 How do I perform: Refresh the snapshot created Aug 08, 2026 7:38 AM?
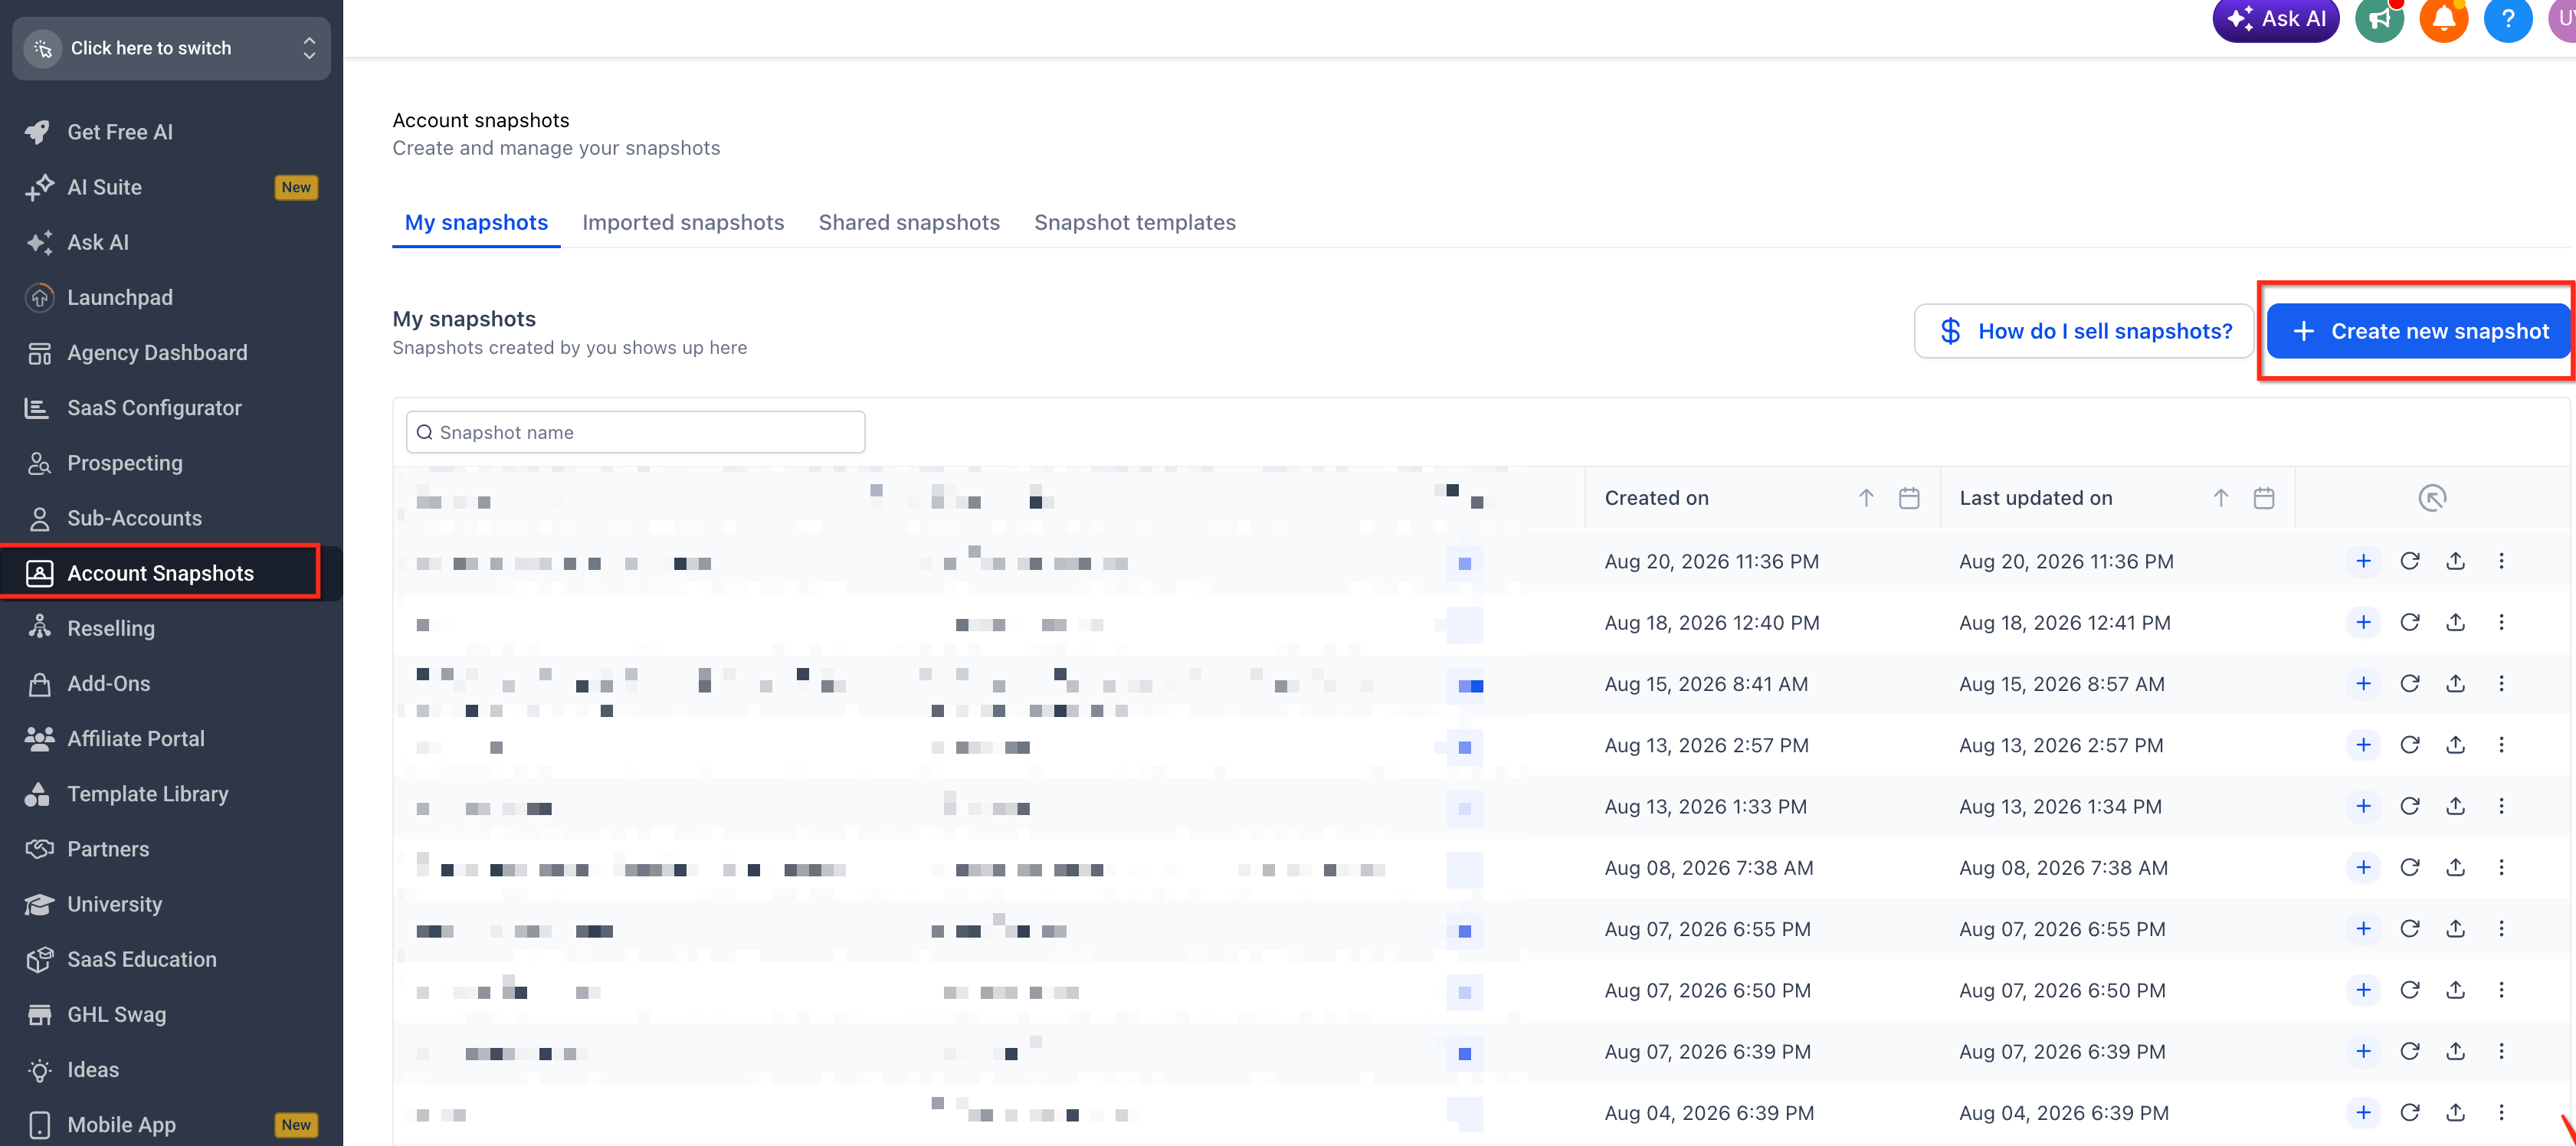click(2409, 867)
